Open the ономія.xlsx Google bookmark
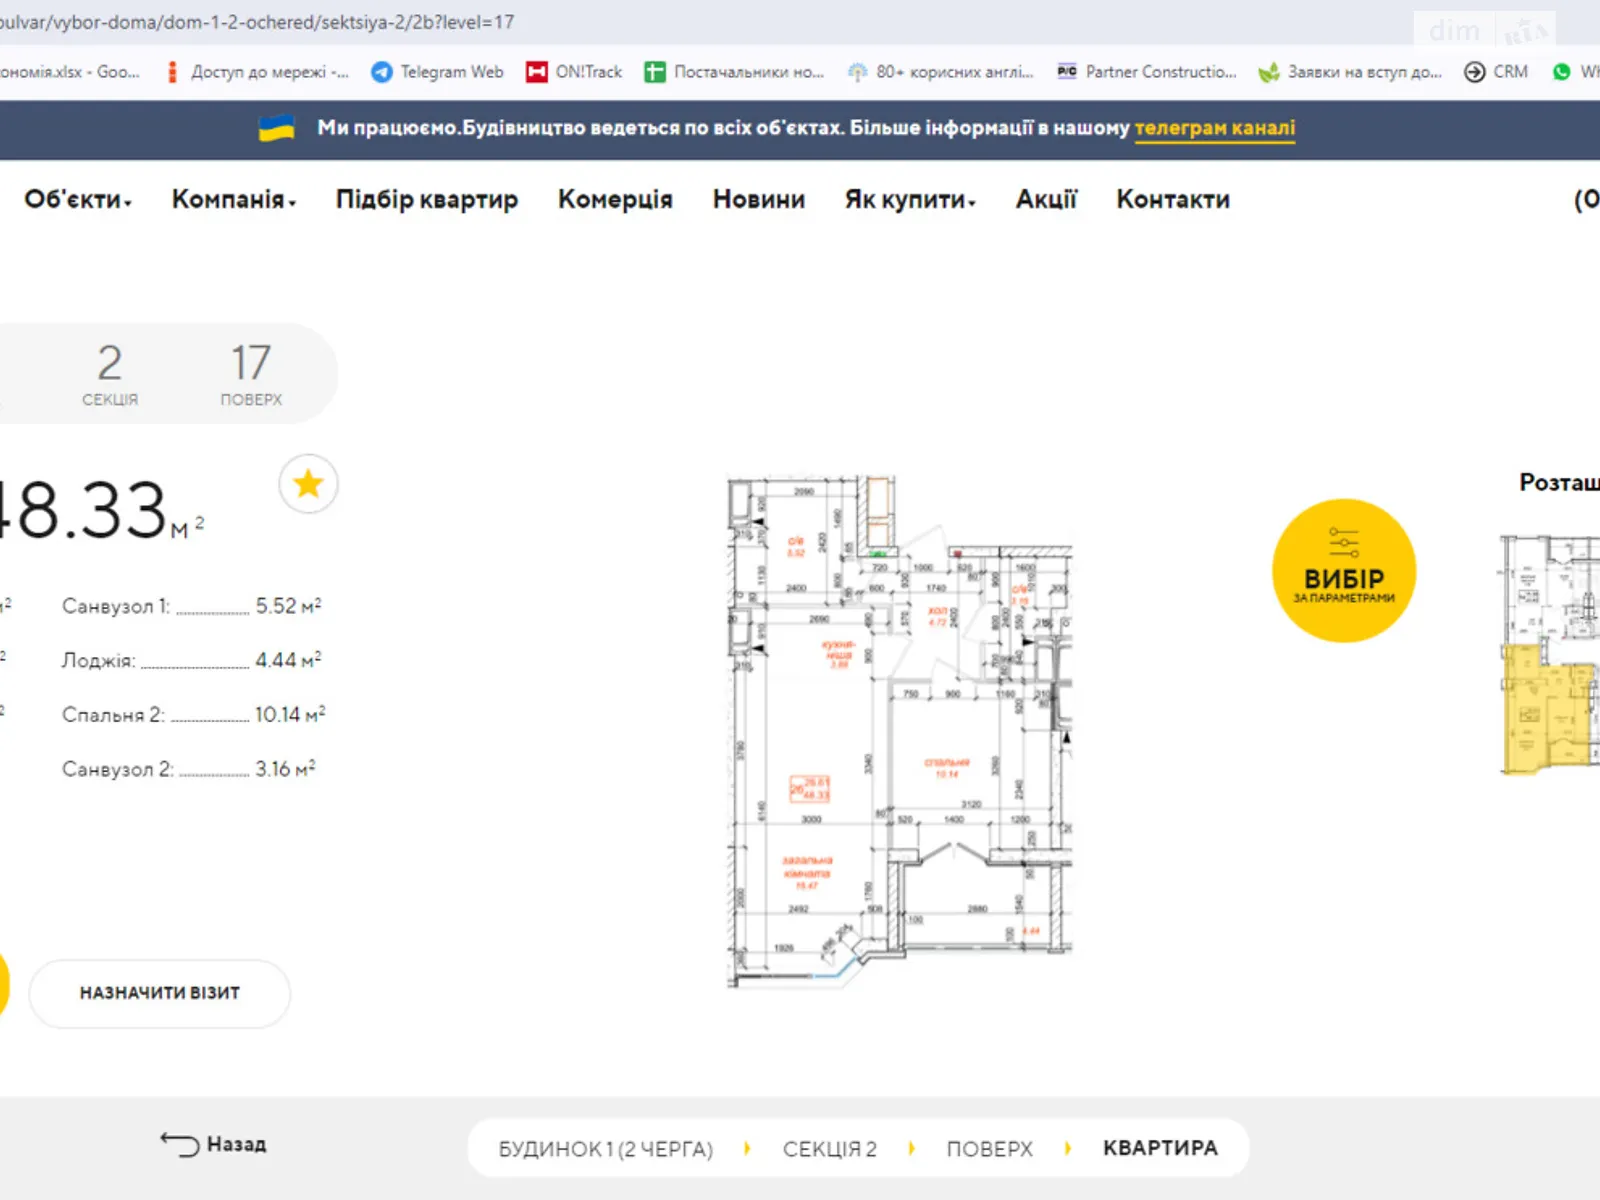The width and height of the screenshot is (1600, 1200). [70, 72]
